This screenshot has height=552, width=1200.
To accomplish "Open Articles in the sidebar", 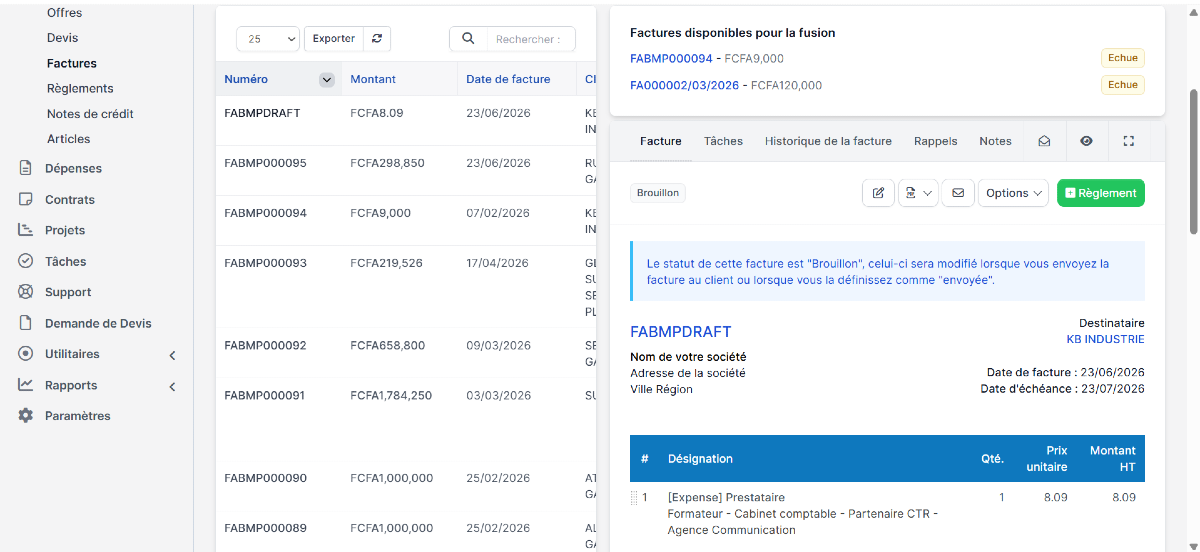I will click(x=69, y=139).
